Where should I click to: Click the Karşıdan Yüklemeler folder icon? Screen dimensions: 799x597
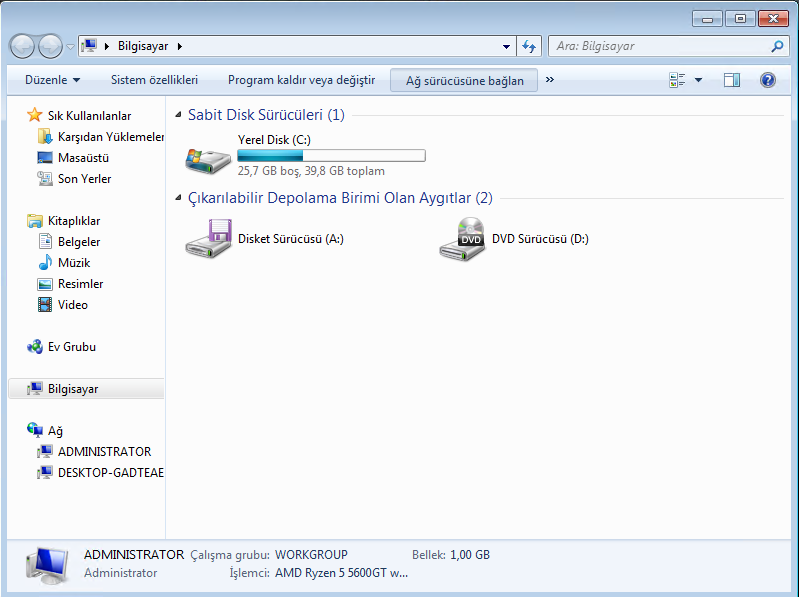tap(45, 137)
